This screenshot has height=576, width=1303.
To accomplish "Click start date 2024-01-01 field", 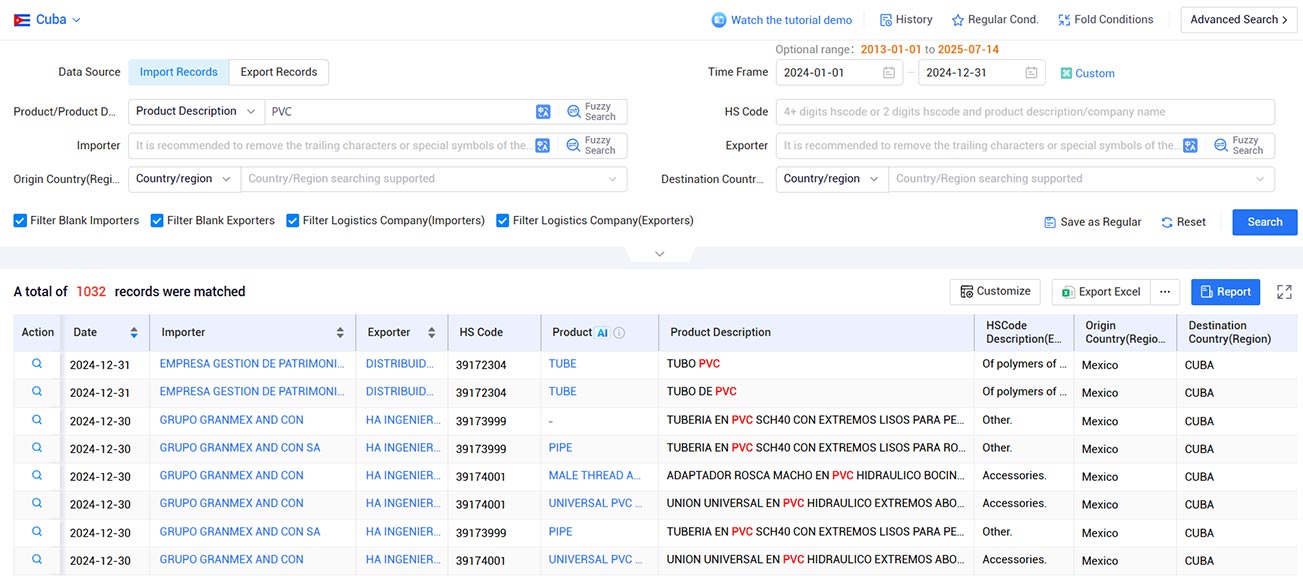I will pyautogui.click(x=839, y=73).
